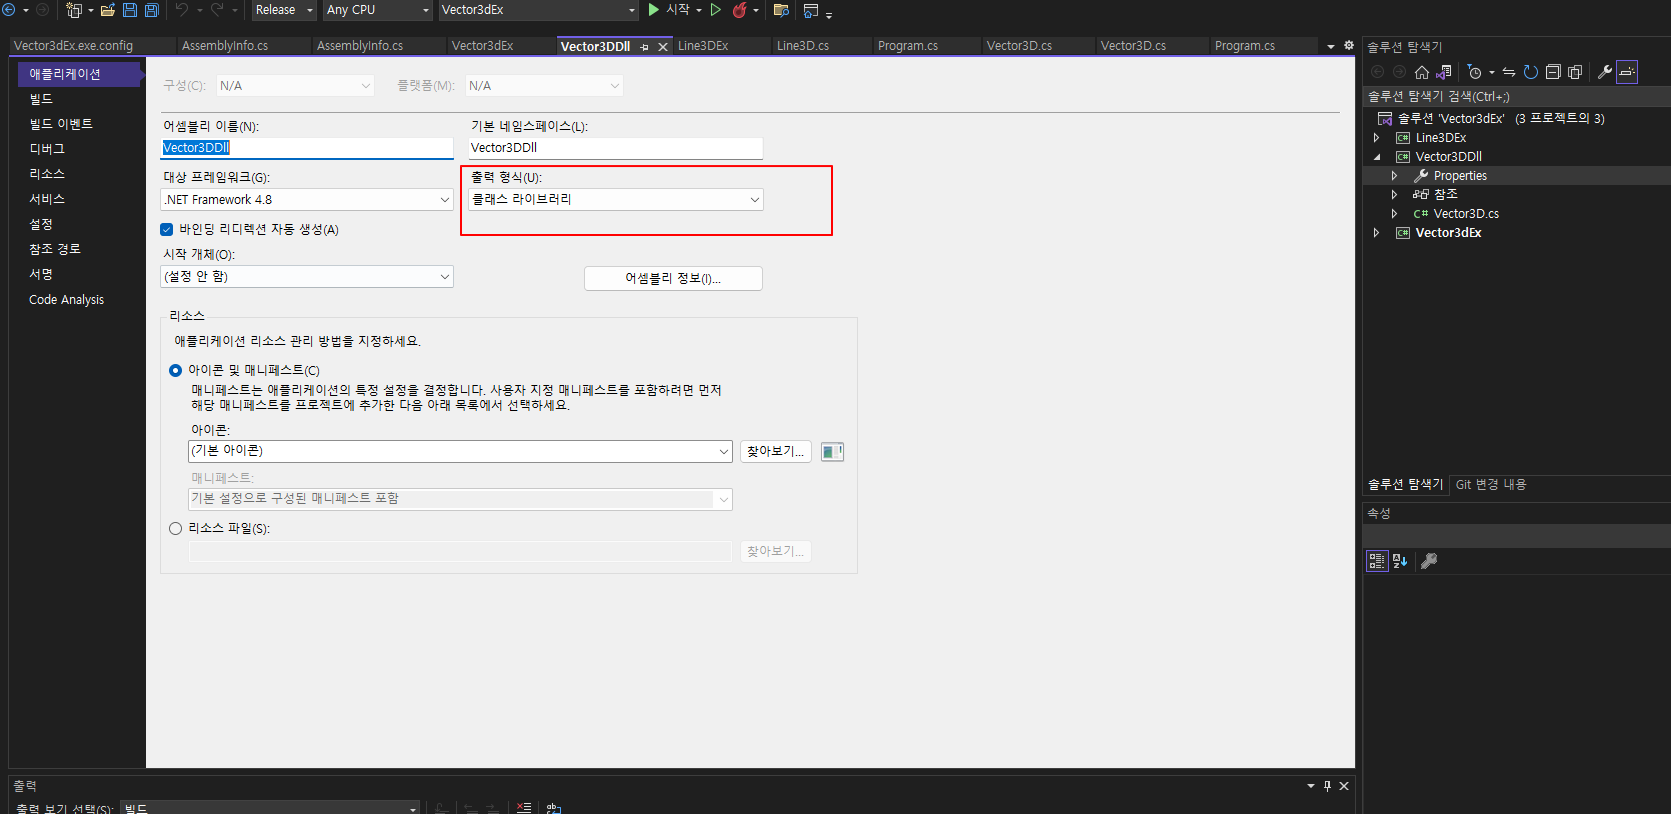
Task: Click the open file folder icon
Action: pos(107,10)
